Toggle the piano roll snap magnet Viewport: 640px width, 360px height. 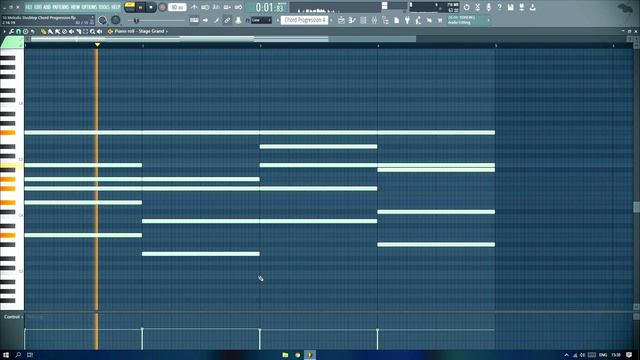click(x=18, y=31)
